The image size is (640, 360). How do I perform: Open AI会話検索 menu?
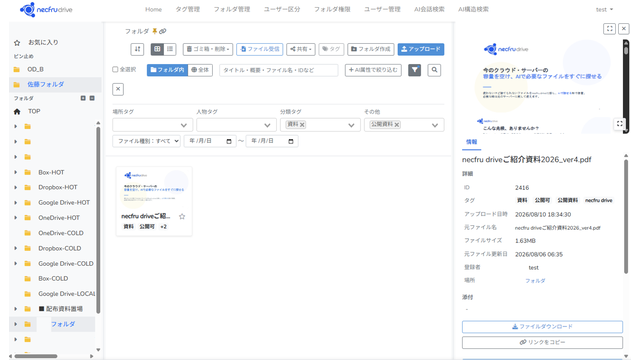pos(429,9)
